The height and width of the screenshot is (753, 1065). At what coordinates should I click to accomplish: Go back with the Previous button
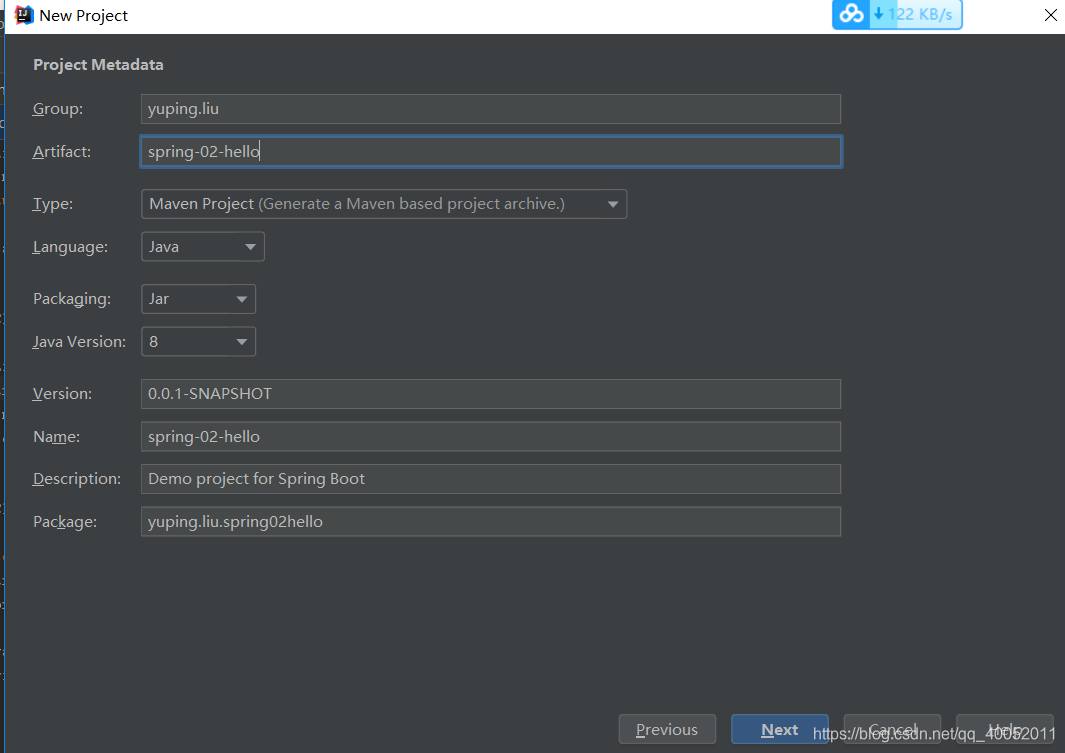click(667, 729)
